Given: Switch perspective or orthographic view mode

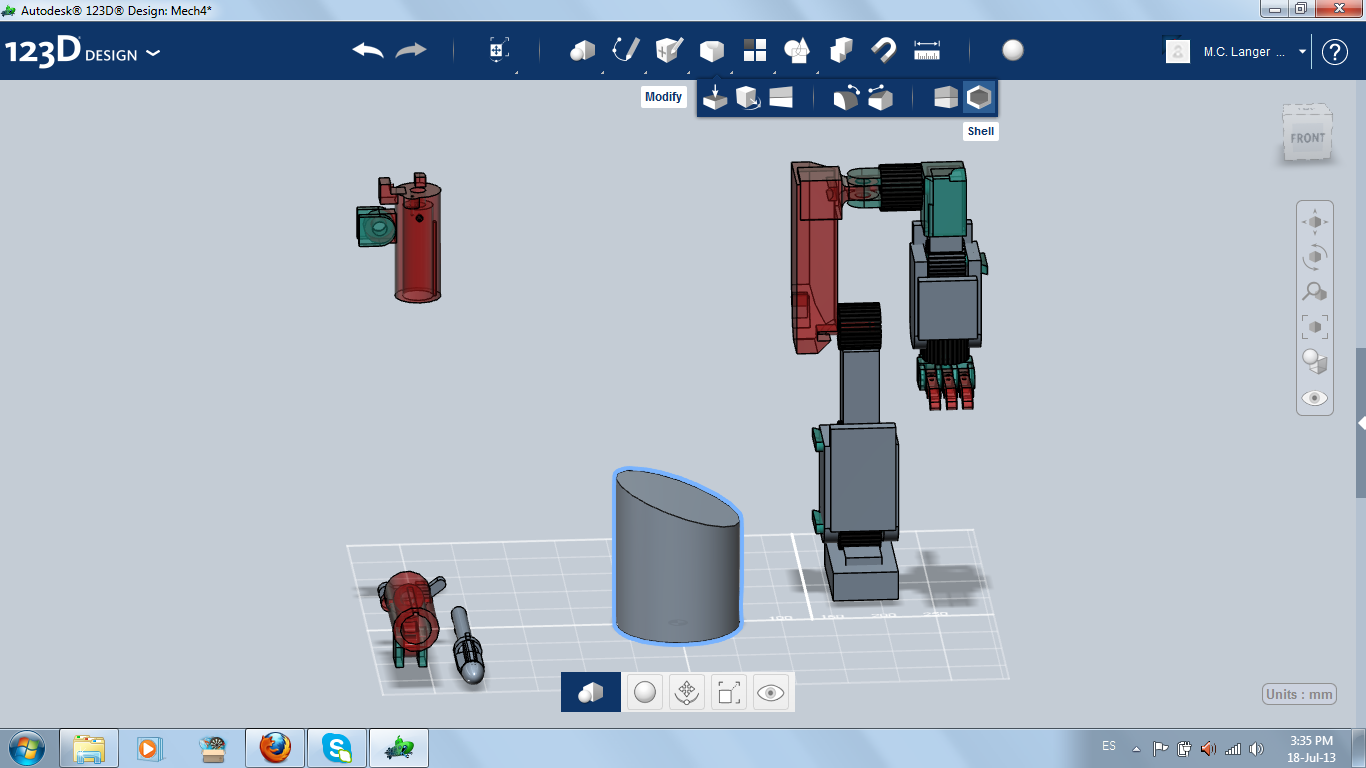Looking at the screenshot, I should point(1315,362).
